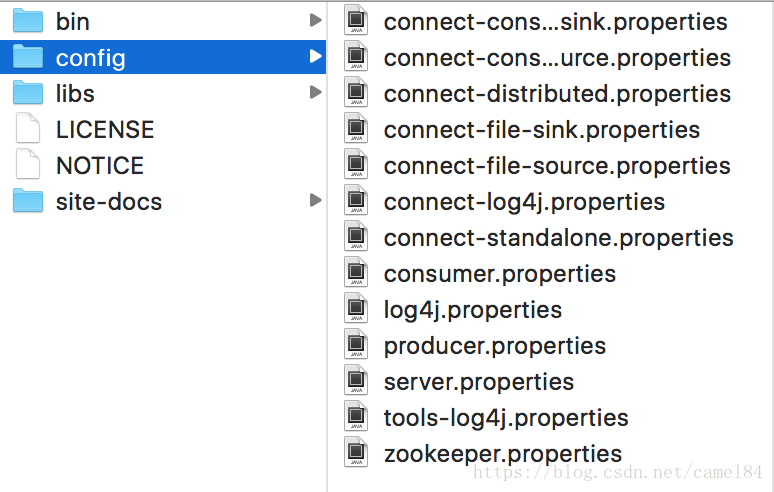774x492 pixels.
Task: Select consumer.properties file name
Action: [x=500, y=274]
